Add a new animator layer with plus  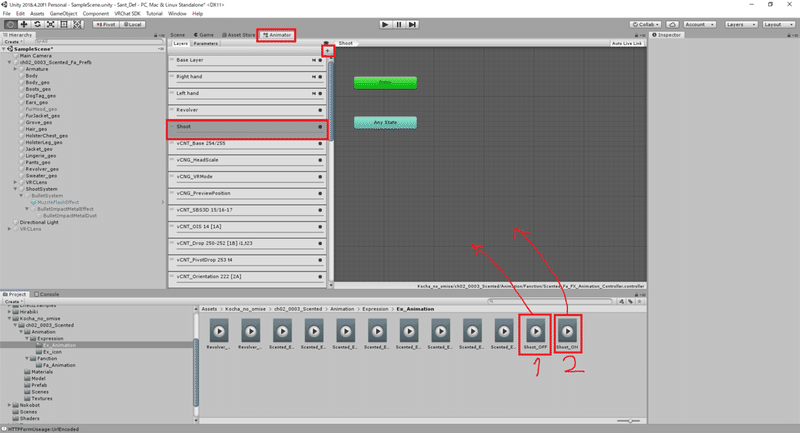coord(328,51)
